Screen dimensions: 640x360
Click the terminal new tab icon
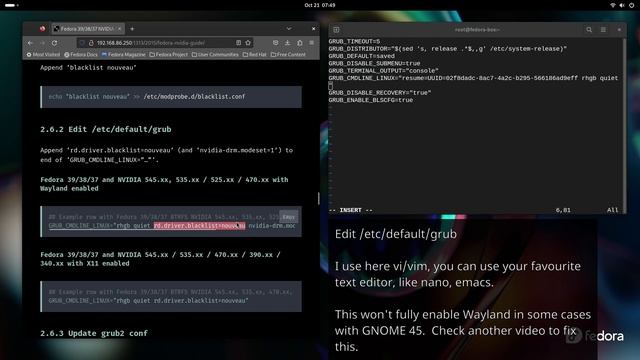tap(336, 30)
